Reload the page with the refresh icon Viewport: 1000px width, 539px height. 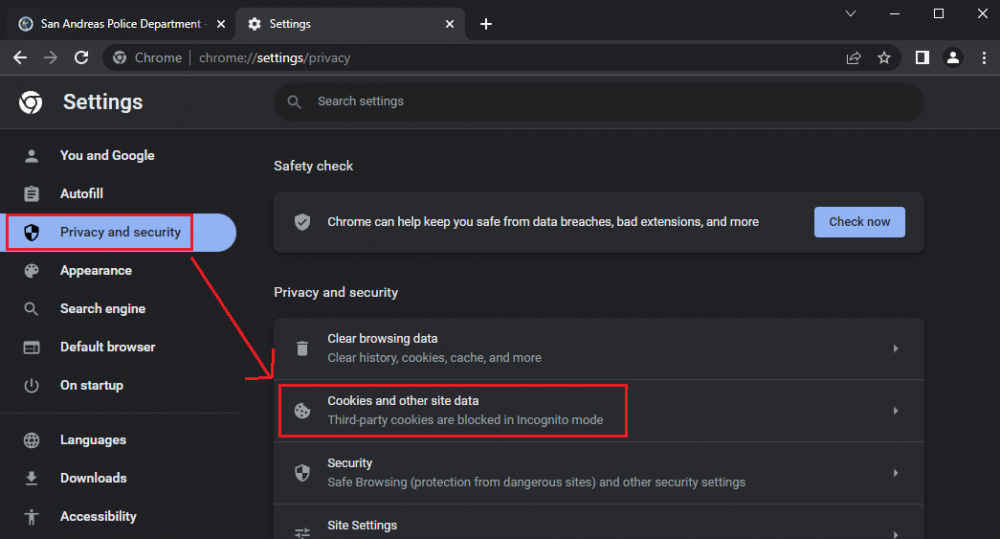pos(81,58)
